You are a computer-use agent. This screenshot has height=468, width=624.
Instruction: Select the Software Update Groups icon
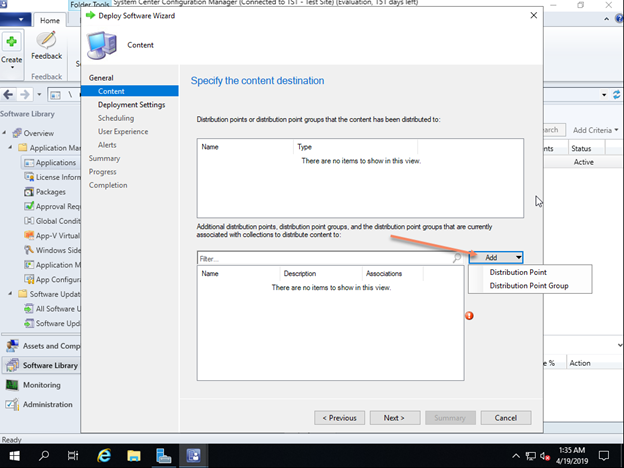pos(29,323)
